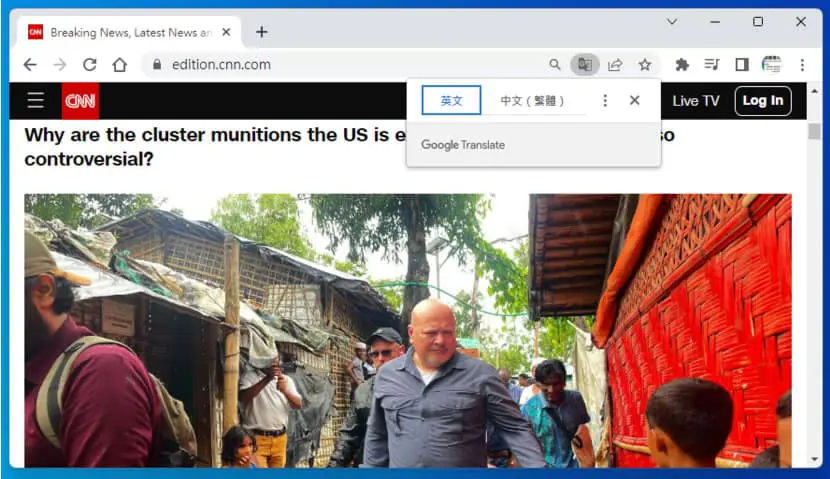This screenshot has width=830, height=479.
Task: Toggle the browser side panel icon
Action: 742,65
